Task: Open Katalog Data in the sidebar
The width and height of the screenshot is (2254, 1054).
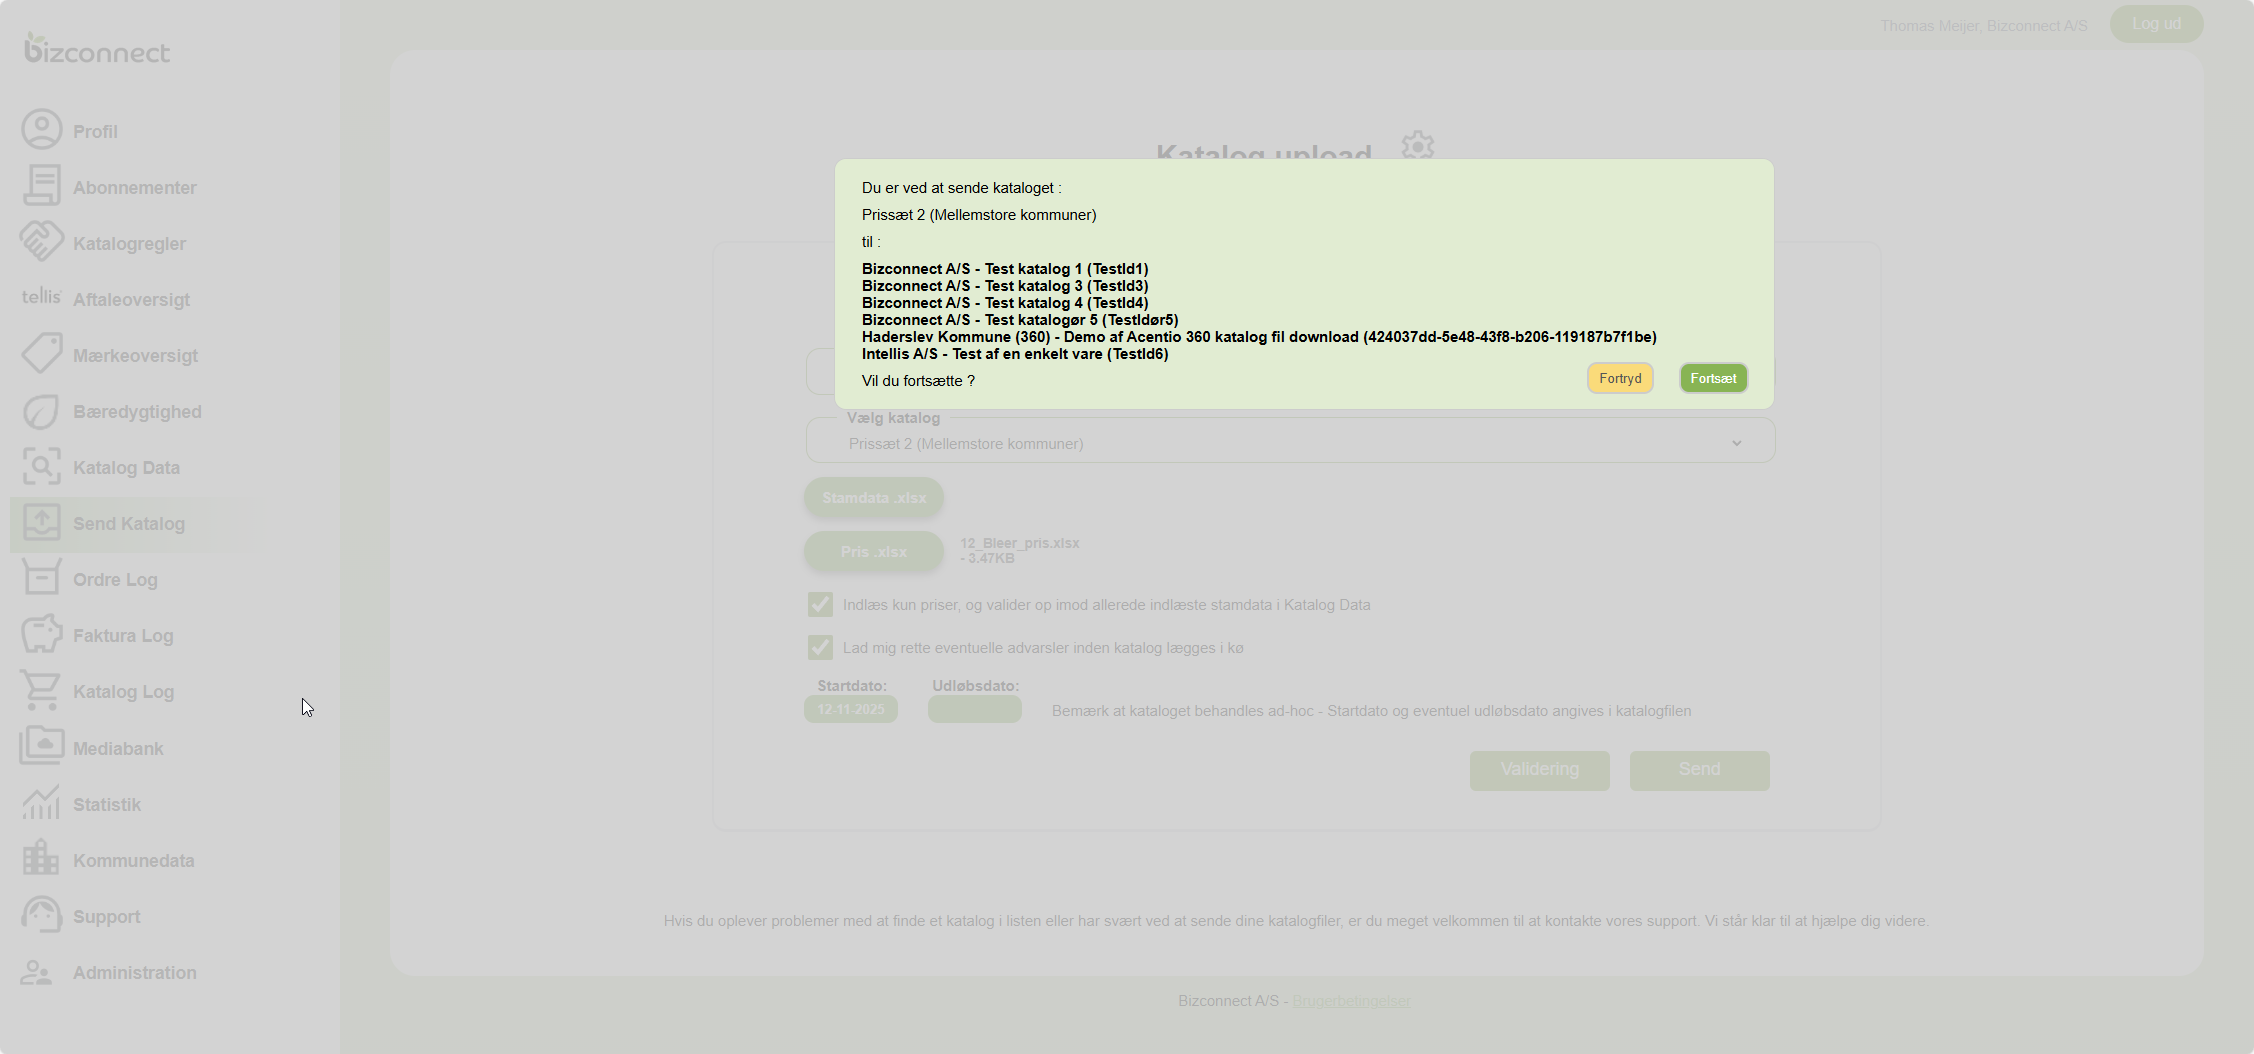Action: point(126,467)
